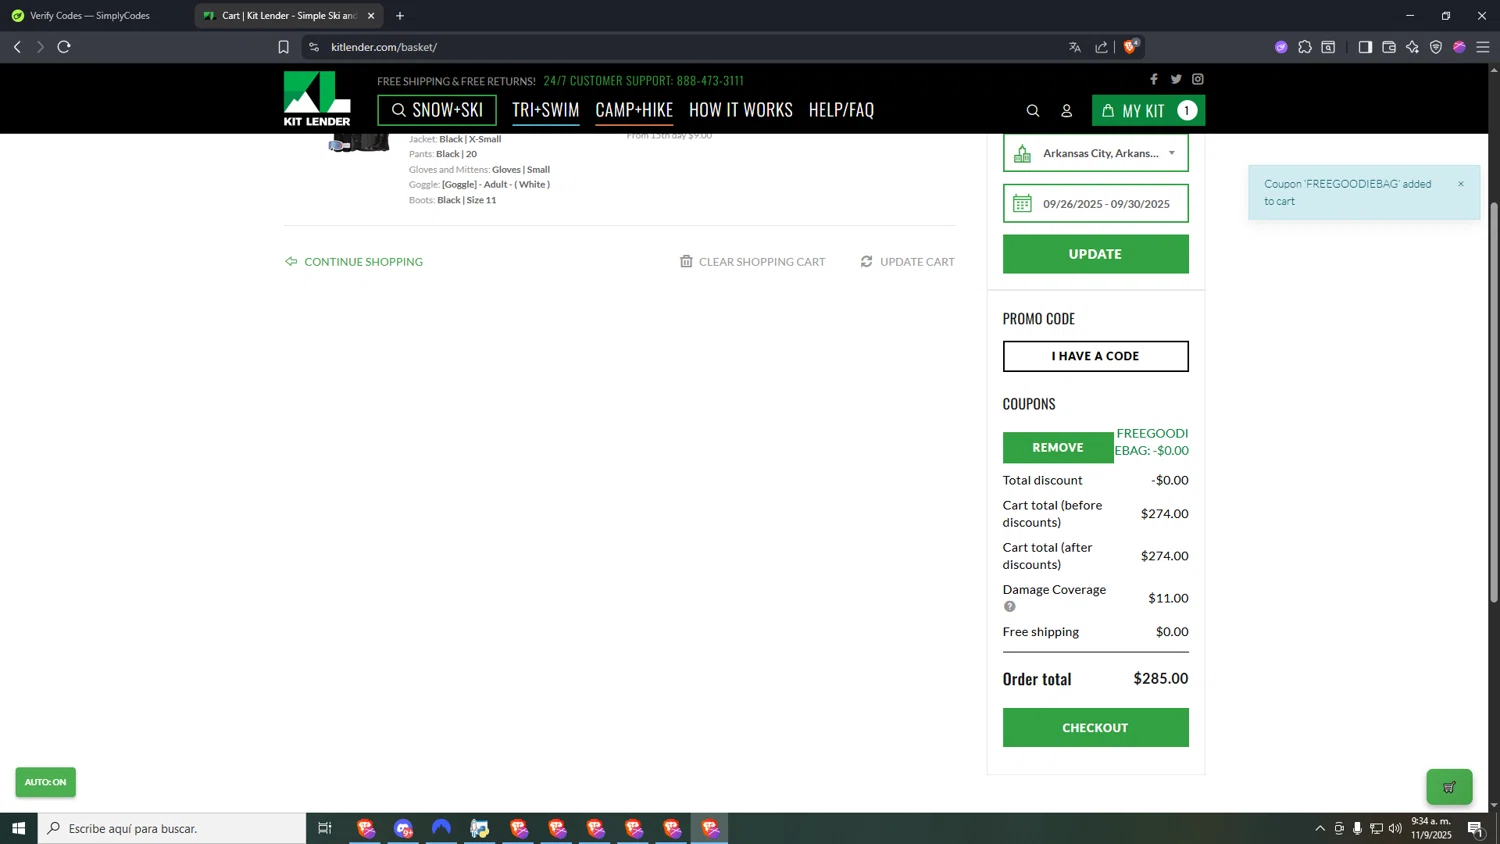Open the Kit Lender logo homepage

(317, 98)
